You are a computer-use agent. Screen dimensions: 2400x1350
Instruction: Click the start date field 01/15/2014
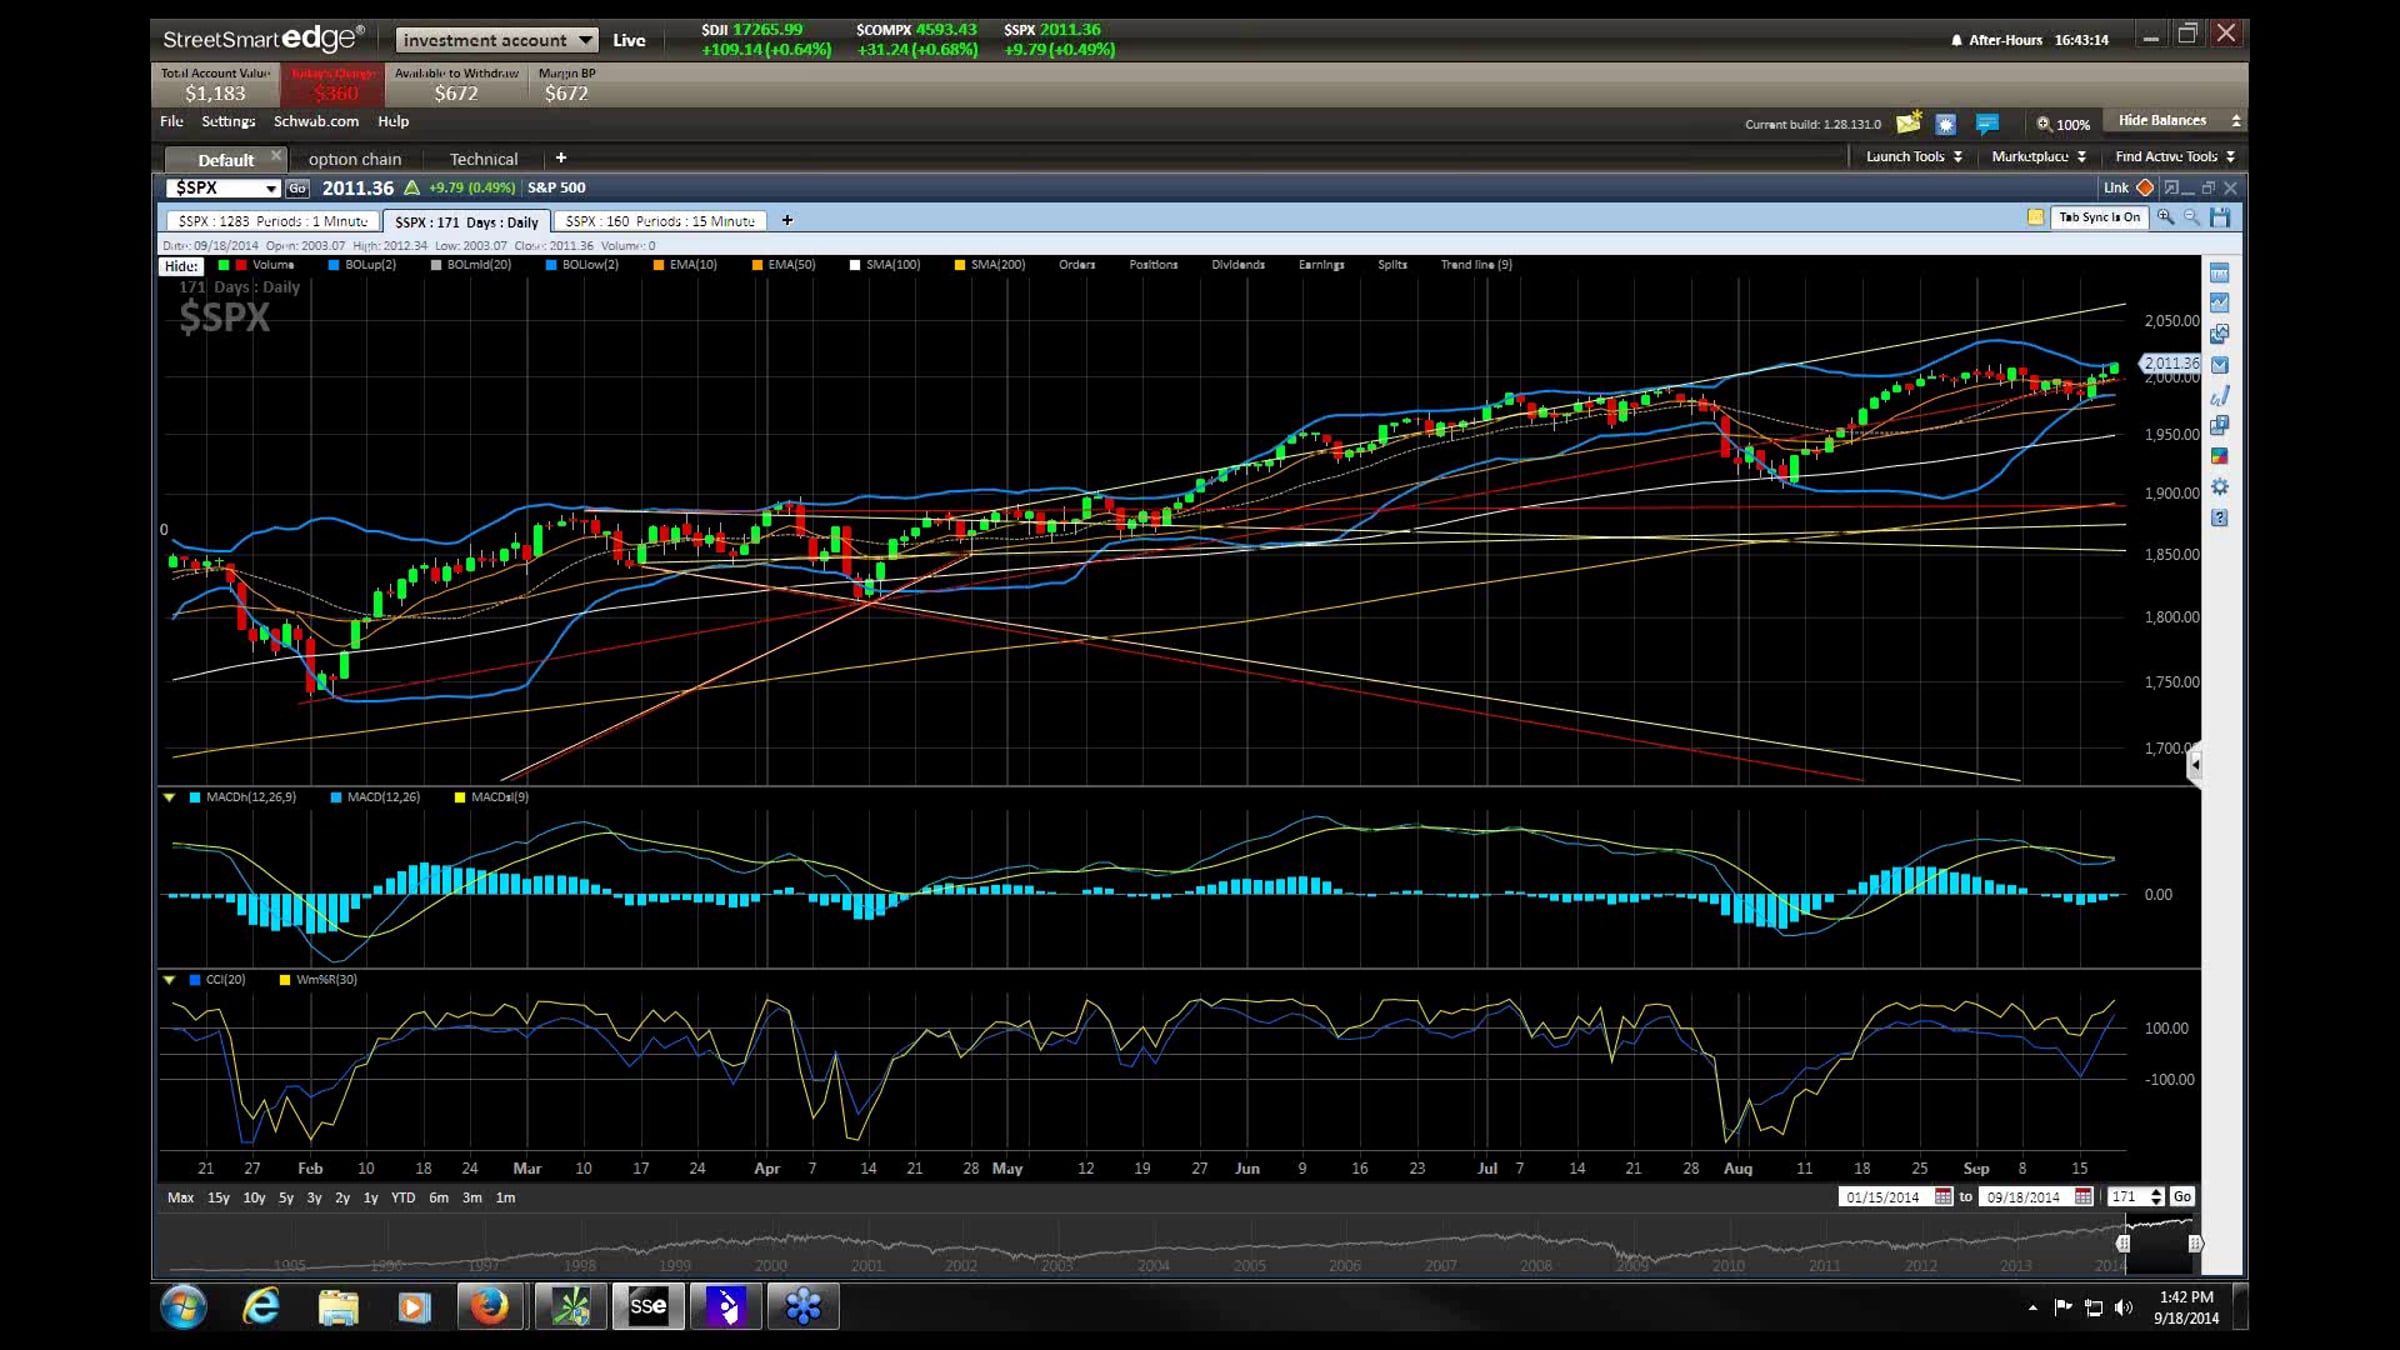pyautogui.click(x=1883, y=1197)
